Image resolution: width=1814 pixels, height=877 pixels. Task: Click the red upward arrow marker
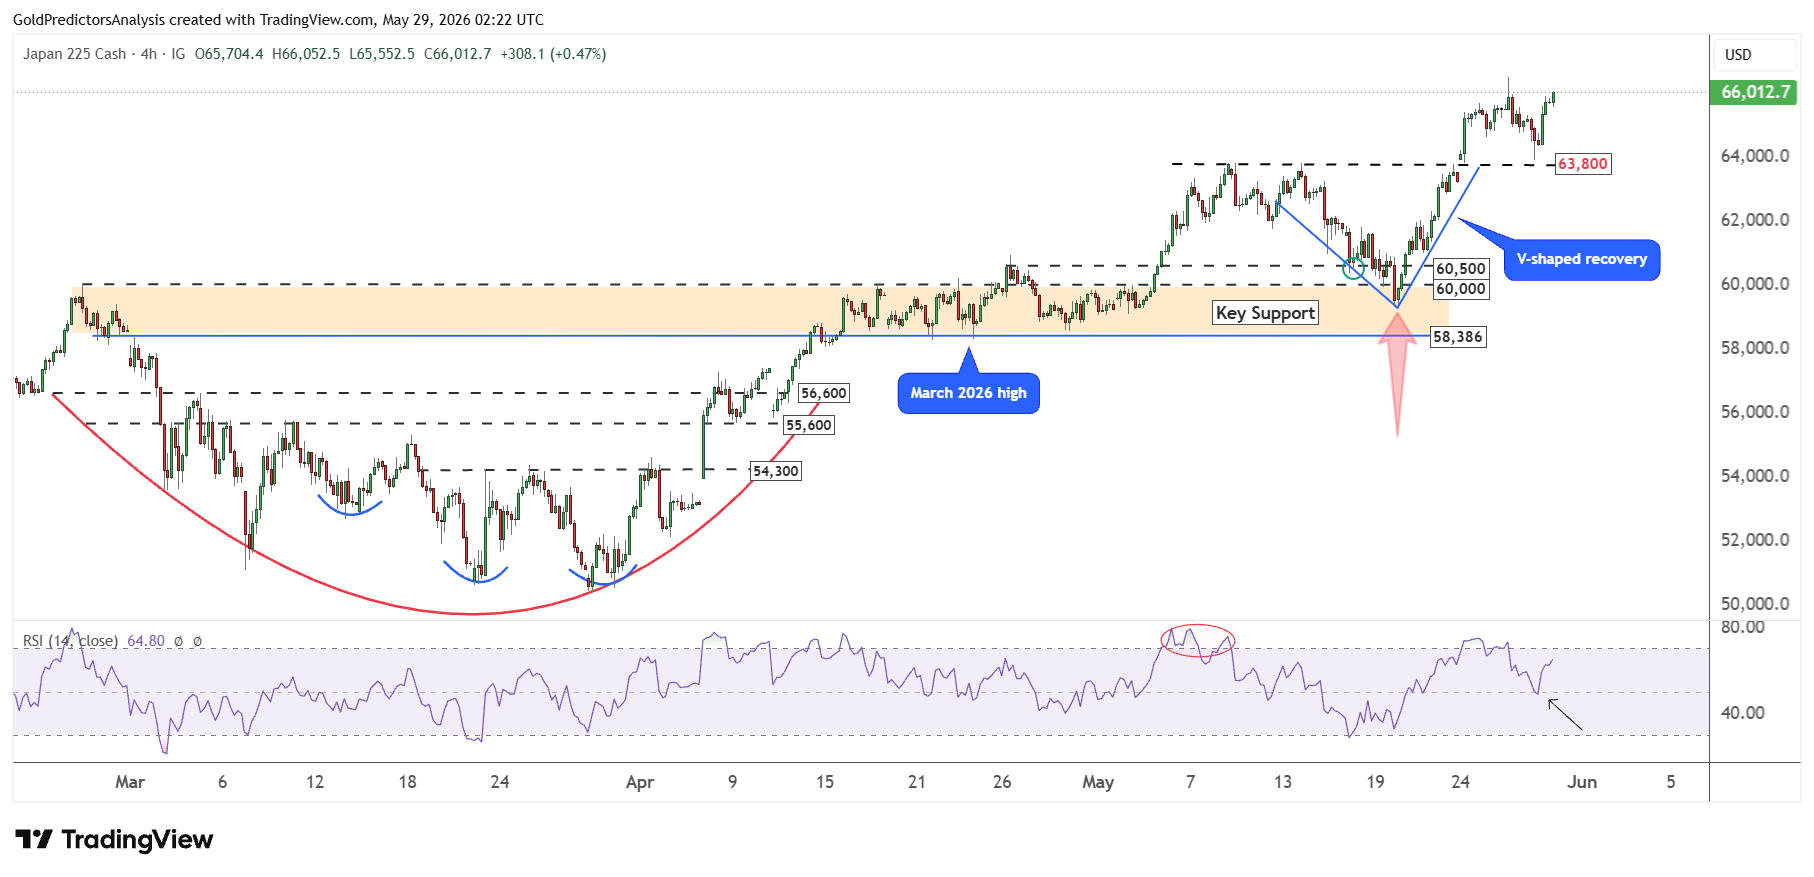pyautogui.click(x=1397, y=374)
